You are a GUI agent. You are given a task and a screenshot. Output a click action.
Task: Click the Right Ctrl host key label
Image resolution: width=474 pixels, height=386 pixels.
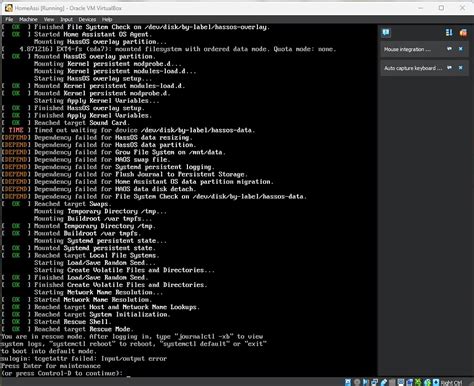pos(451,383)
